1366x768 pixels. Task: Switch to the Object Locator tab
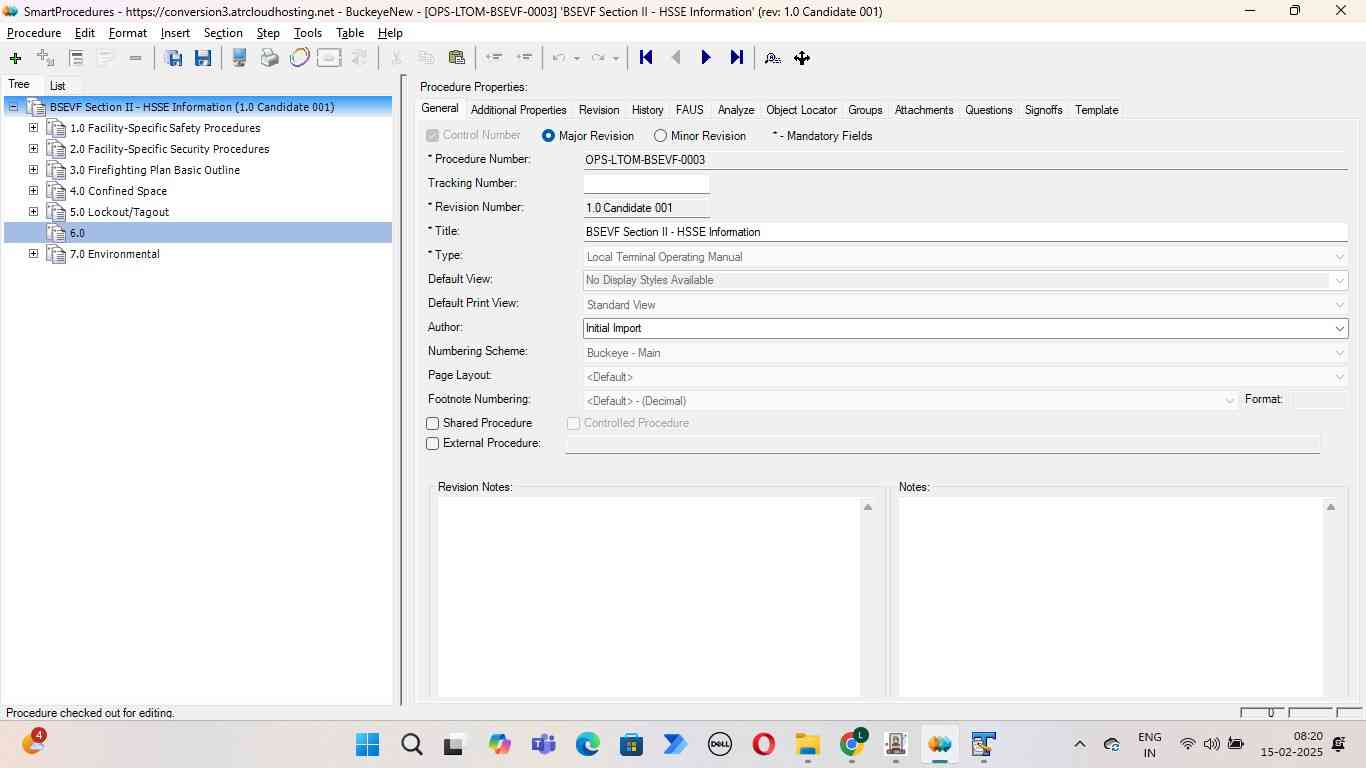point(801,110)
